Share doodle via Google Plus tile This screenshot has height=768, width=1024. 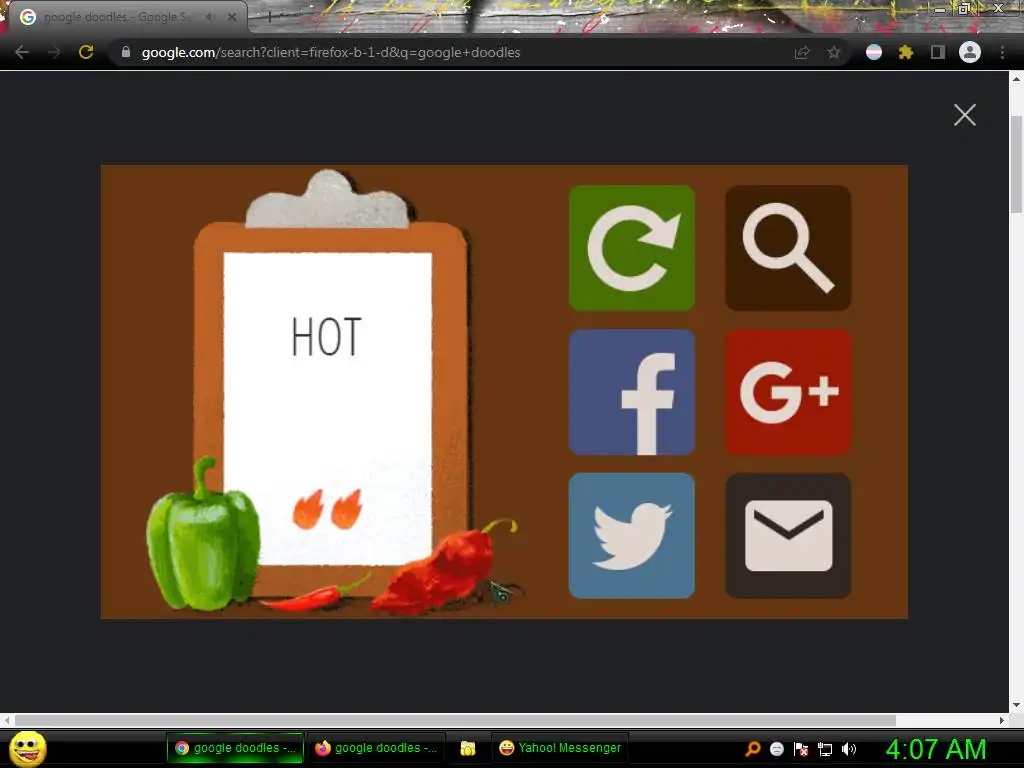788,392
